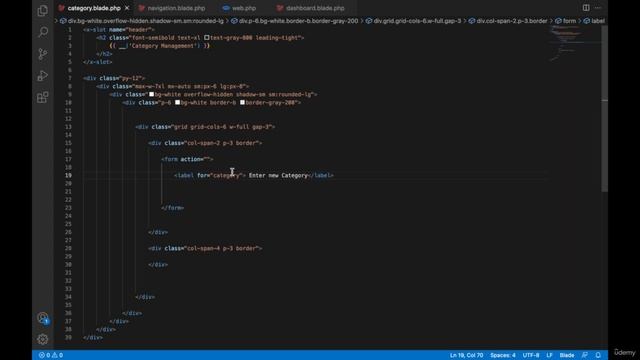Select breadcrumb div.col-span-2.p-3.border
This screenshot has width=640, height=360.
pyautogui.click(x=507, y=21)
